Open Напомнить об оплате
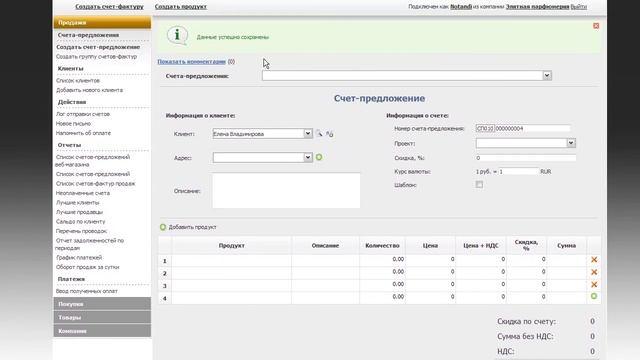 pos(83,133)
